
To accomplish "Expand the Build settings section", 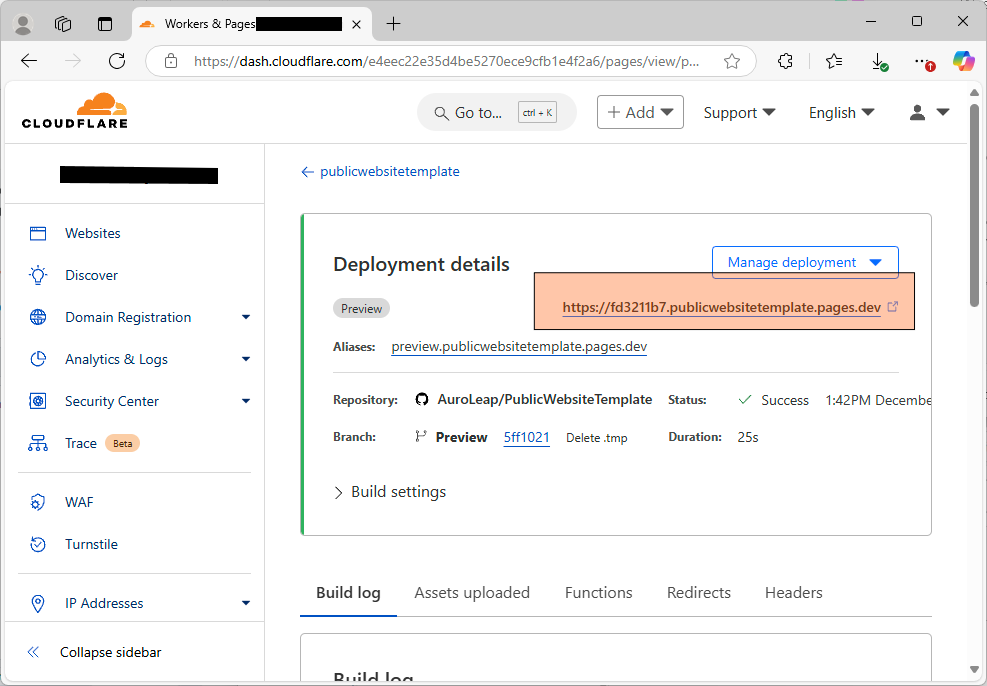I will [390, 492].
